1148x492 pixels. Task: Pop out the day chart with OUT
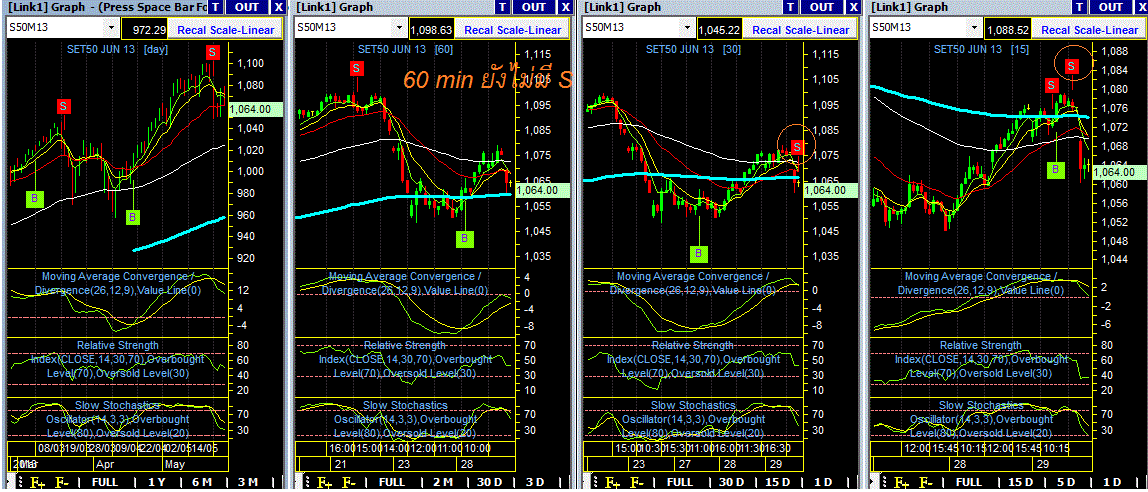coord(247,7)
